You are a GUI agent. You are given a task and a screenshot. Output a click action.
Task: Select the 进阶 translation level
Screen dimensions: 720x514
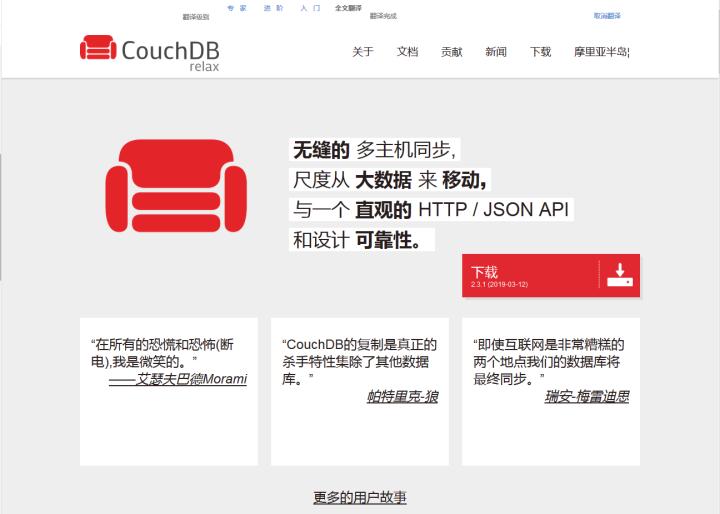coord(274,8)
